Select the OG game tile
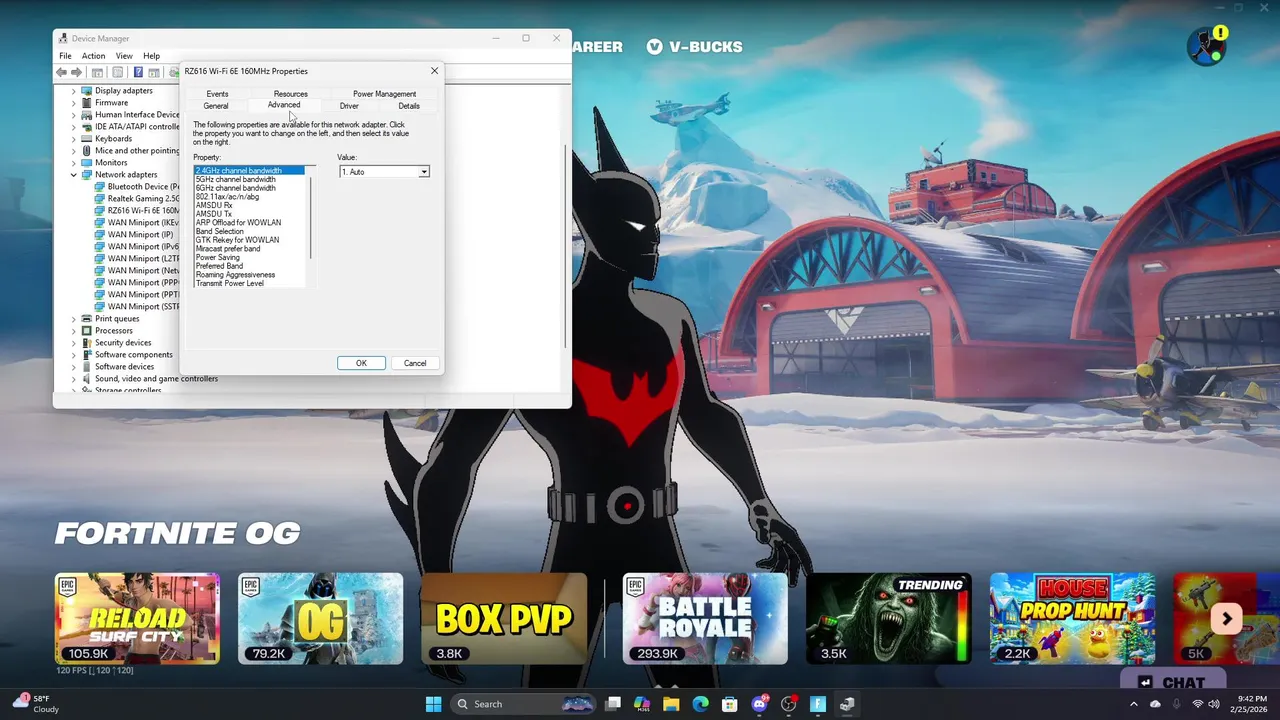The width and height of the screenshot is (1280, 720). (x=320, y=618)
